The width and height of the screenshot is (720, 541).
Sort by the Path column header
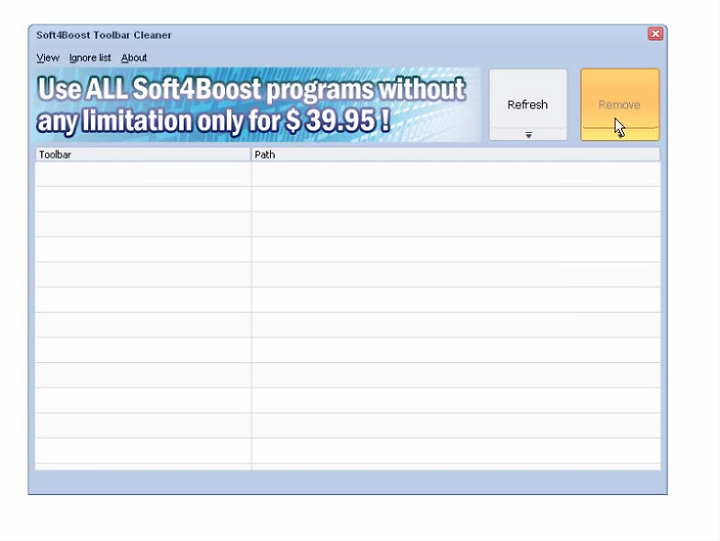(x=456, y=155)
